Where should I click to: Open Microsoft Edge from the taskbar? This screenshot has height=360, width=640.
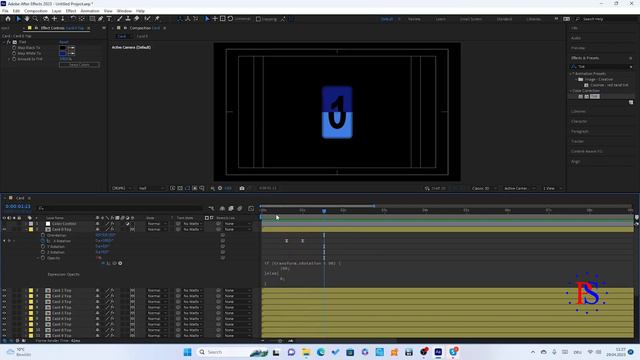tap(320, 352)
